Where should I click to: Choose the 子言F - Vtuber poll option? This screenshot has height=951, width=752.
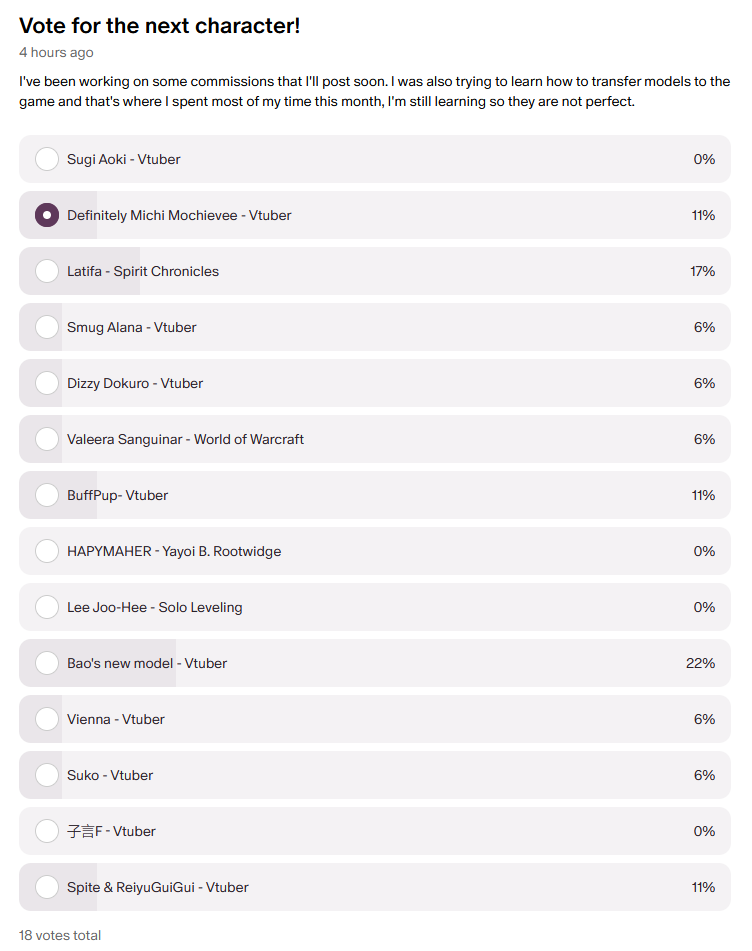tap(47, 831)
